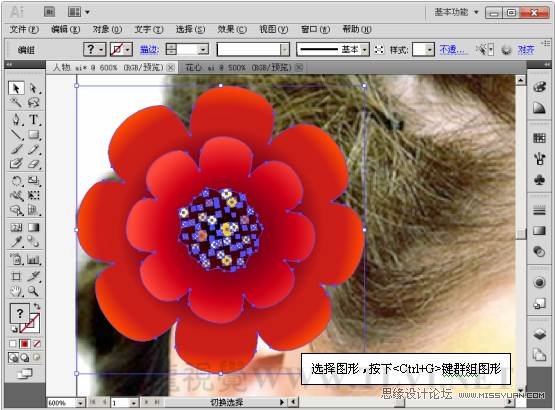Select the Warp tool
Image resolution: width=555 pixels, height=410 pixels.
[x=16, y=195]
